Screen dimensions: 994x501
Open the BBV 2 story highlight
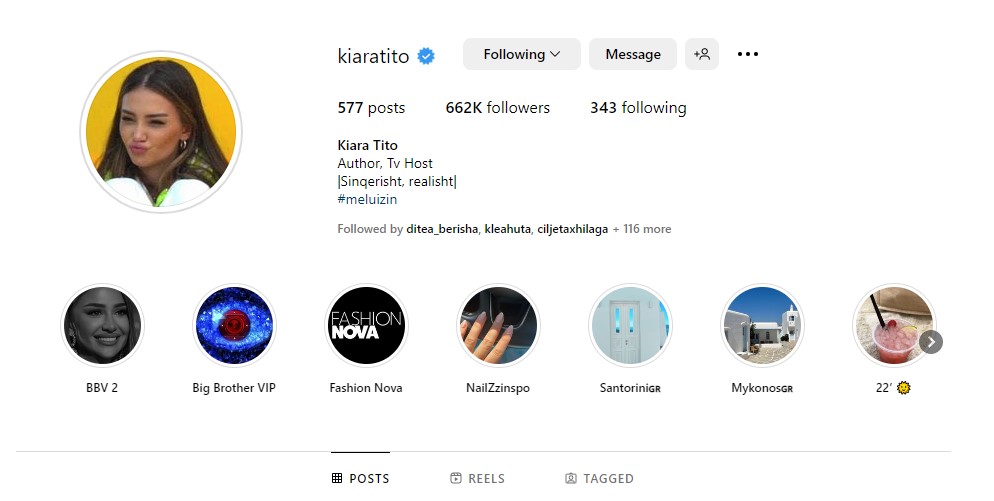click(x=102, y=325)
